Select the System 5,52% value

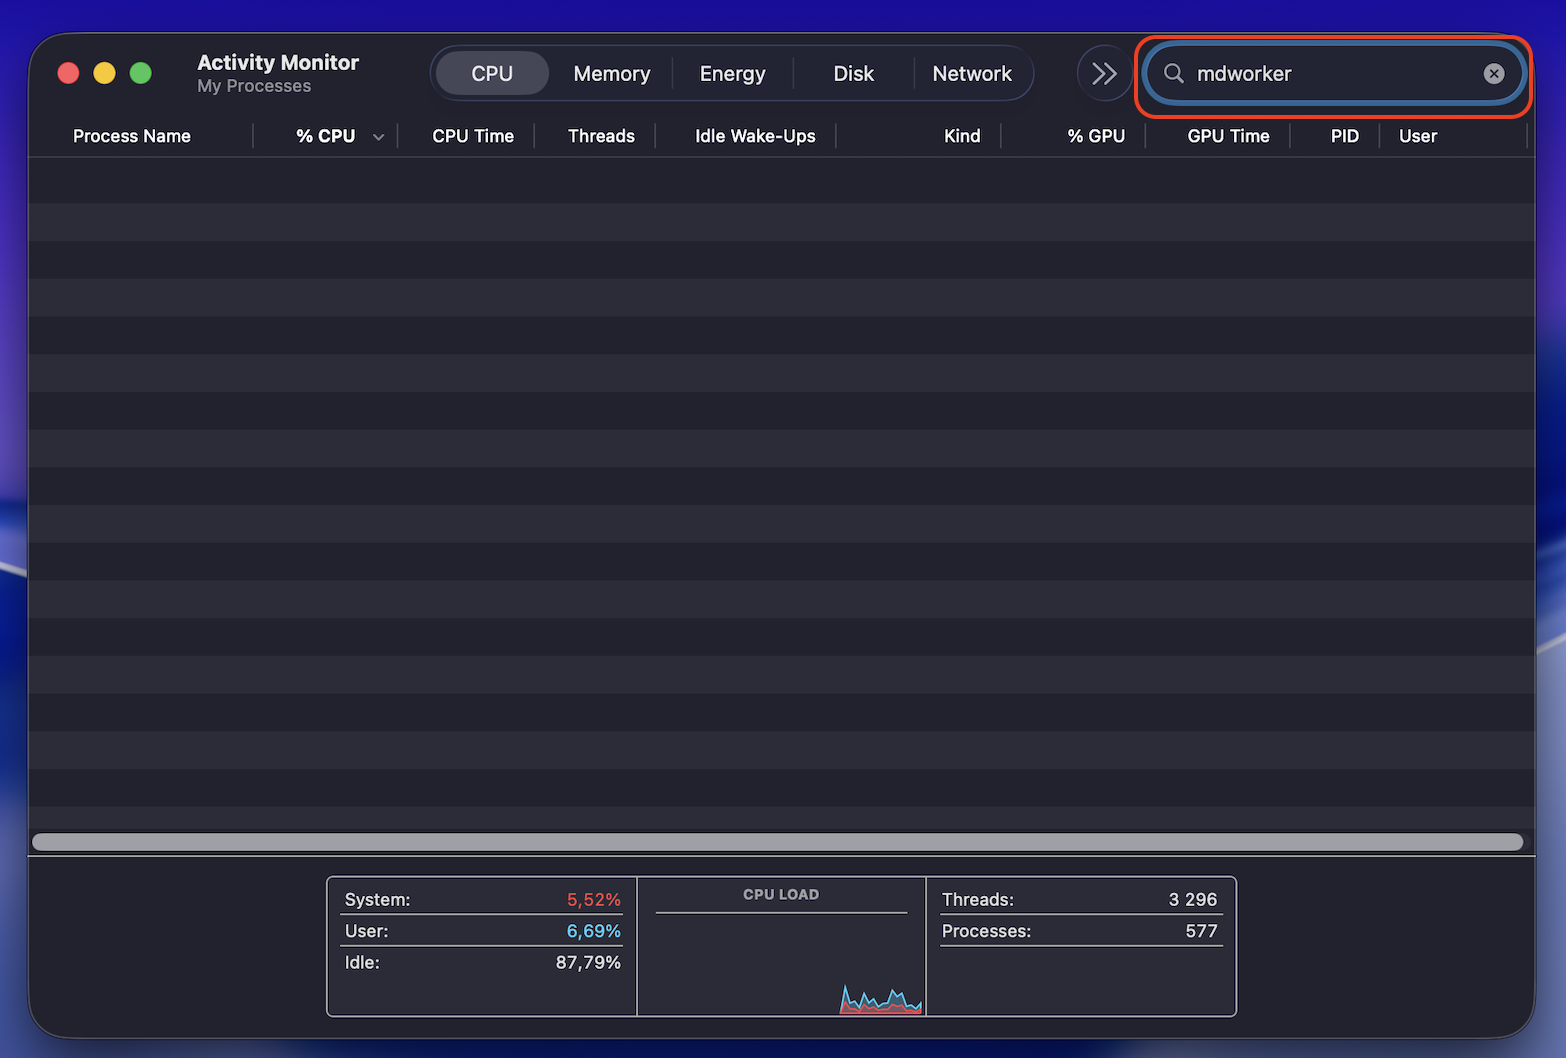coord(594,899)
